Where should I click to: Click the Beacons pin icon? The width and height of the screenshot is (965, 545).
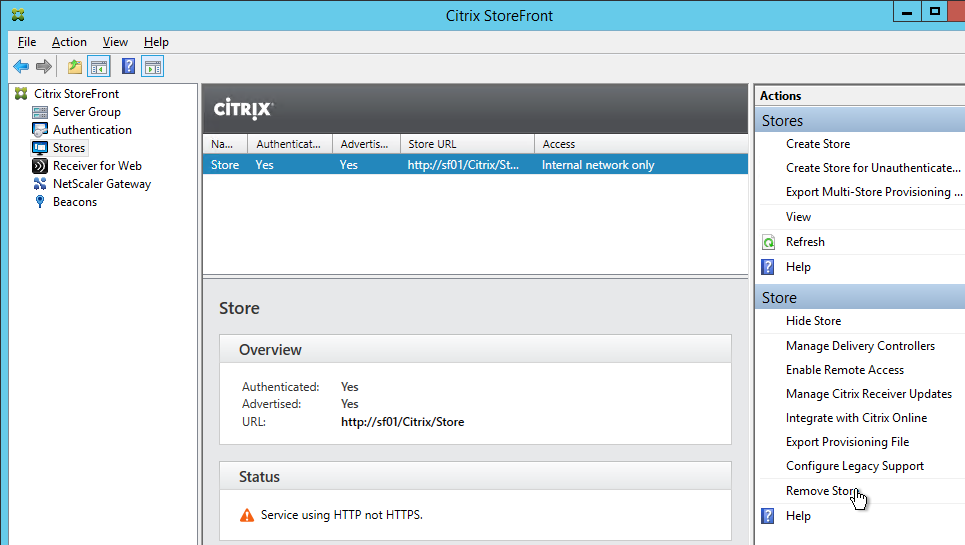(x=40, y=202)
